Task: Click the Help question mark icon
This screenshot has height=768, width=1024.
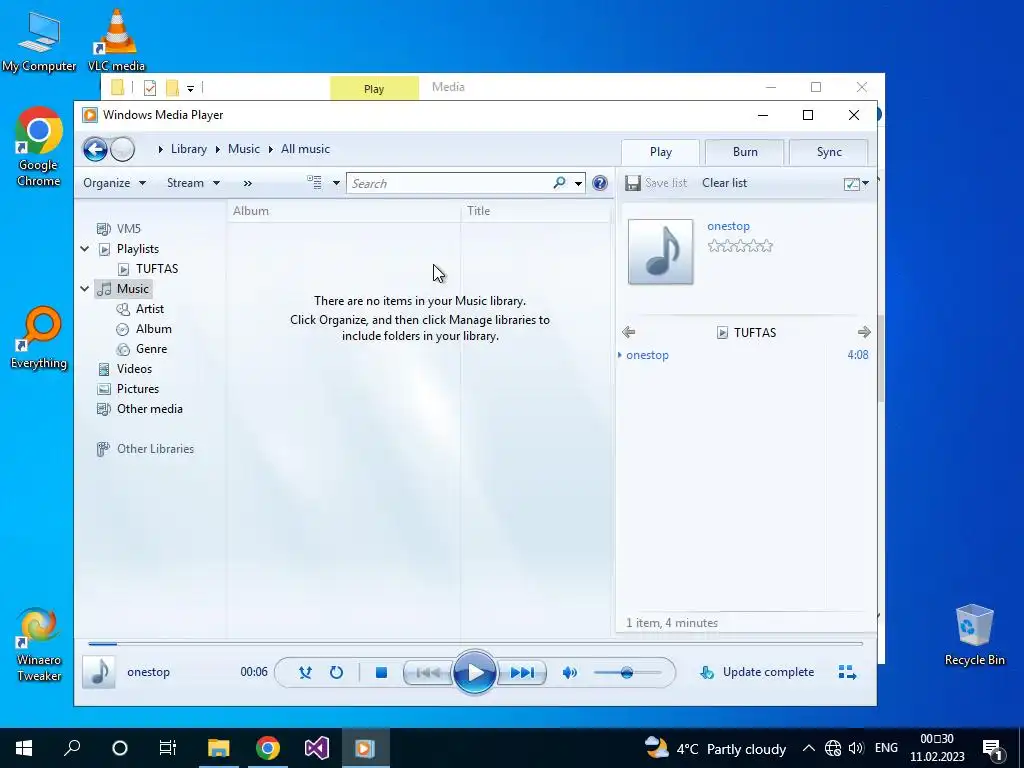Action: coord(600,183)
